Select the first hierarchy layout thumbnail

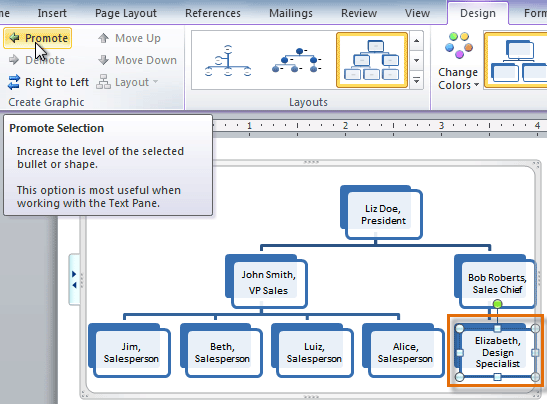click(228, 60)
